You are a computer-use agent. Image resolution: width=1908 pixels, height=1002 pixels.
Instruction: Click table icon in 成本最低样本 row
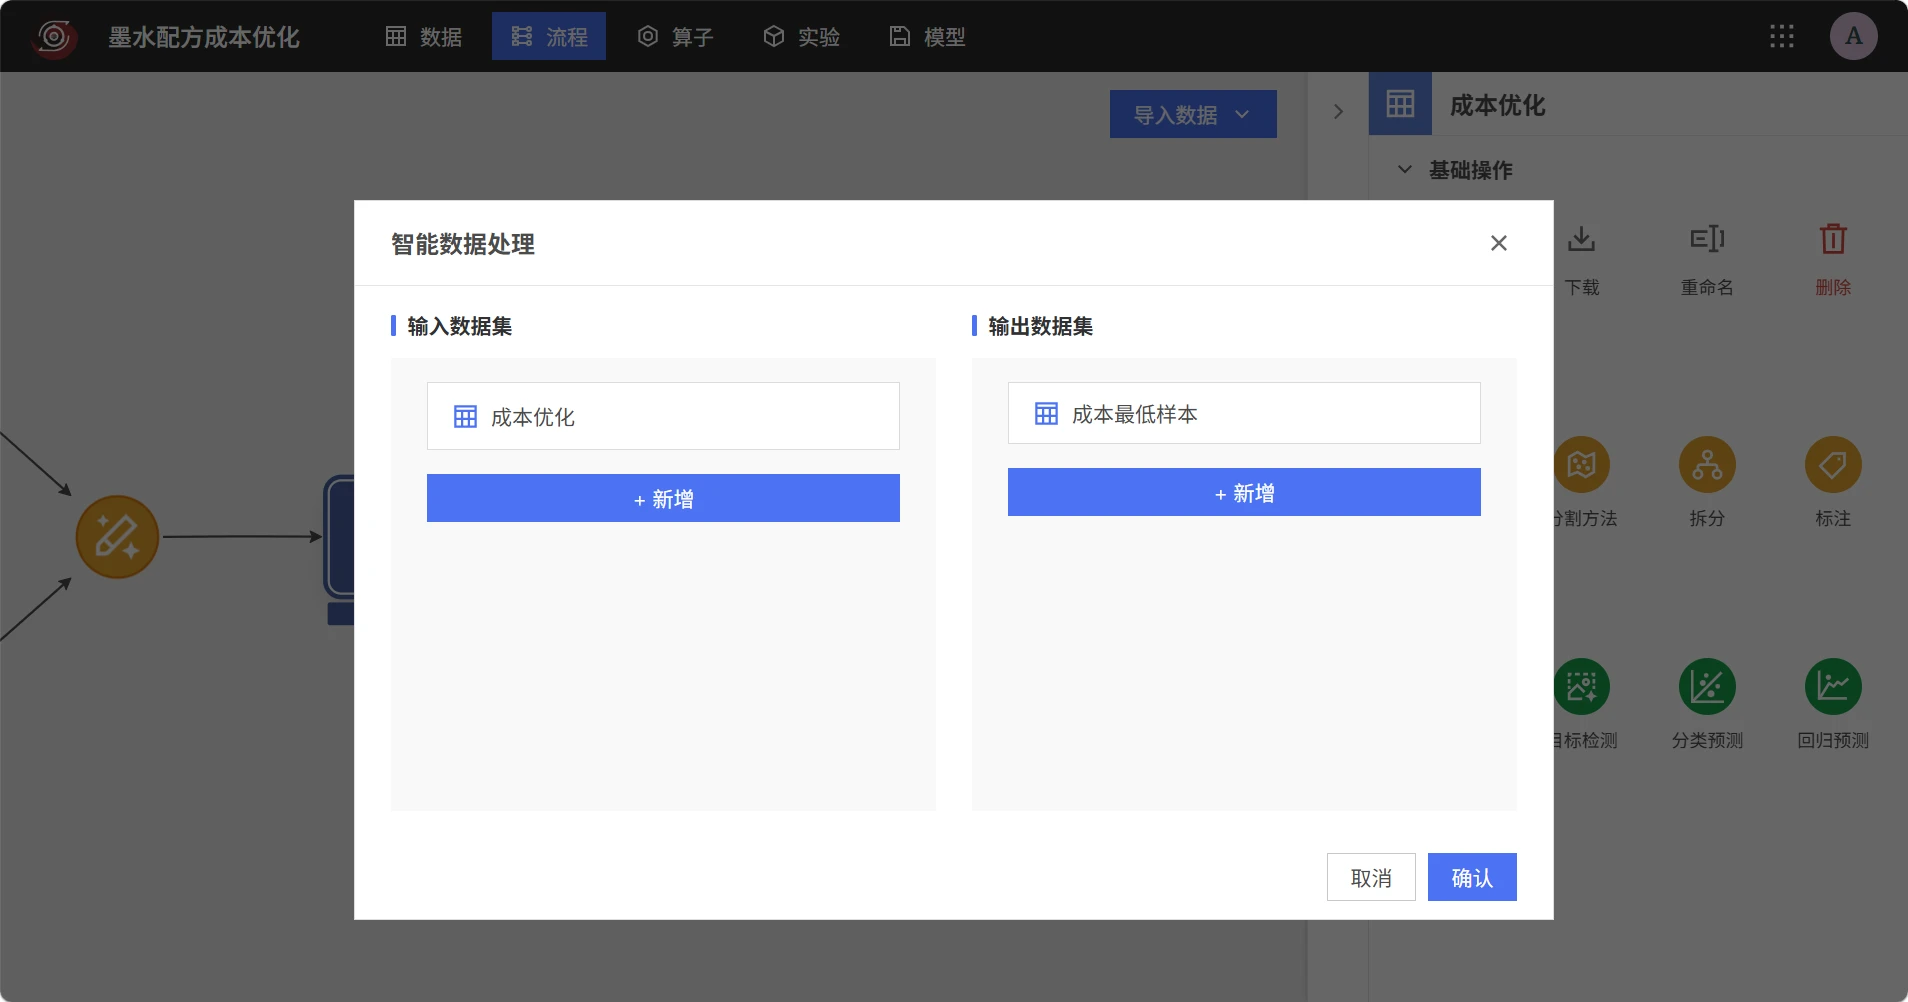pyautogui.click(x=1046, y=414)
